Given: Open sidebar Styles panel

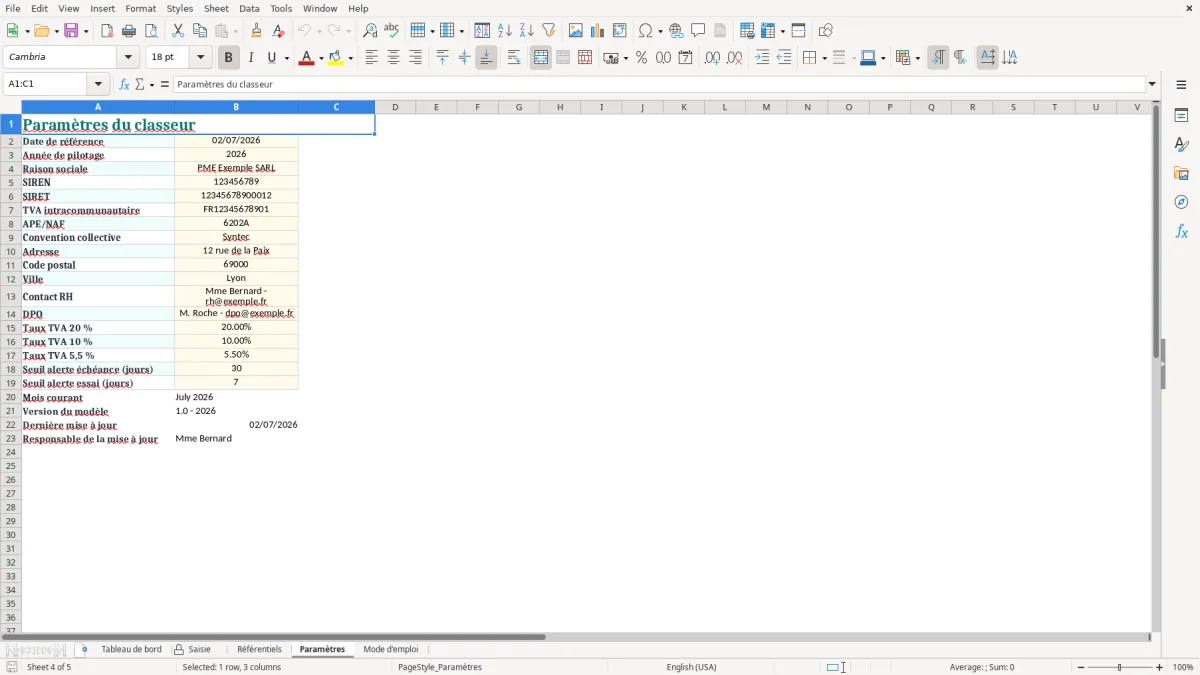Looking at the screenshot, I should (1181, 144).
